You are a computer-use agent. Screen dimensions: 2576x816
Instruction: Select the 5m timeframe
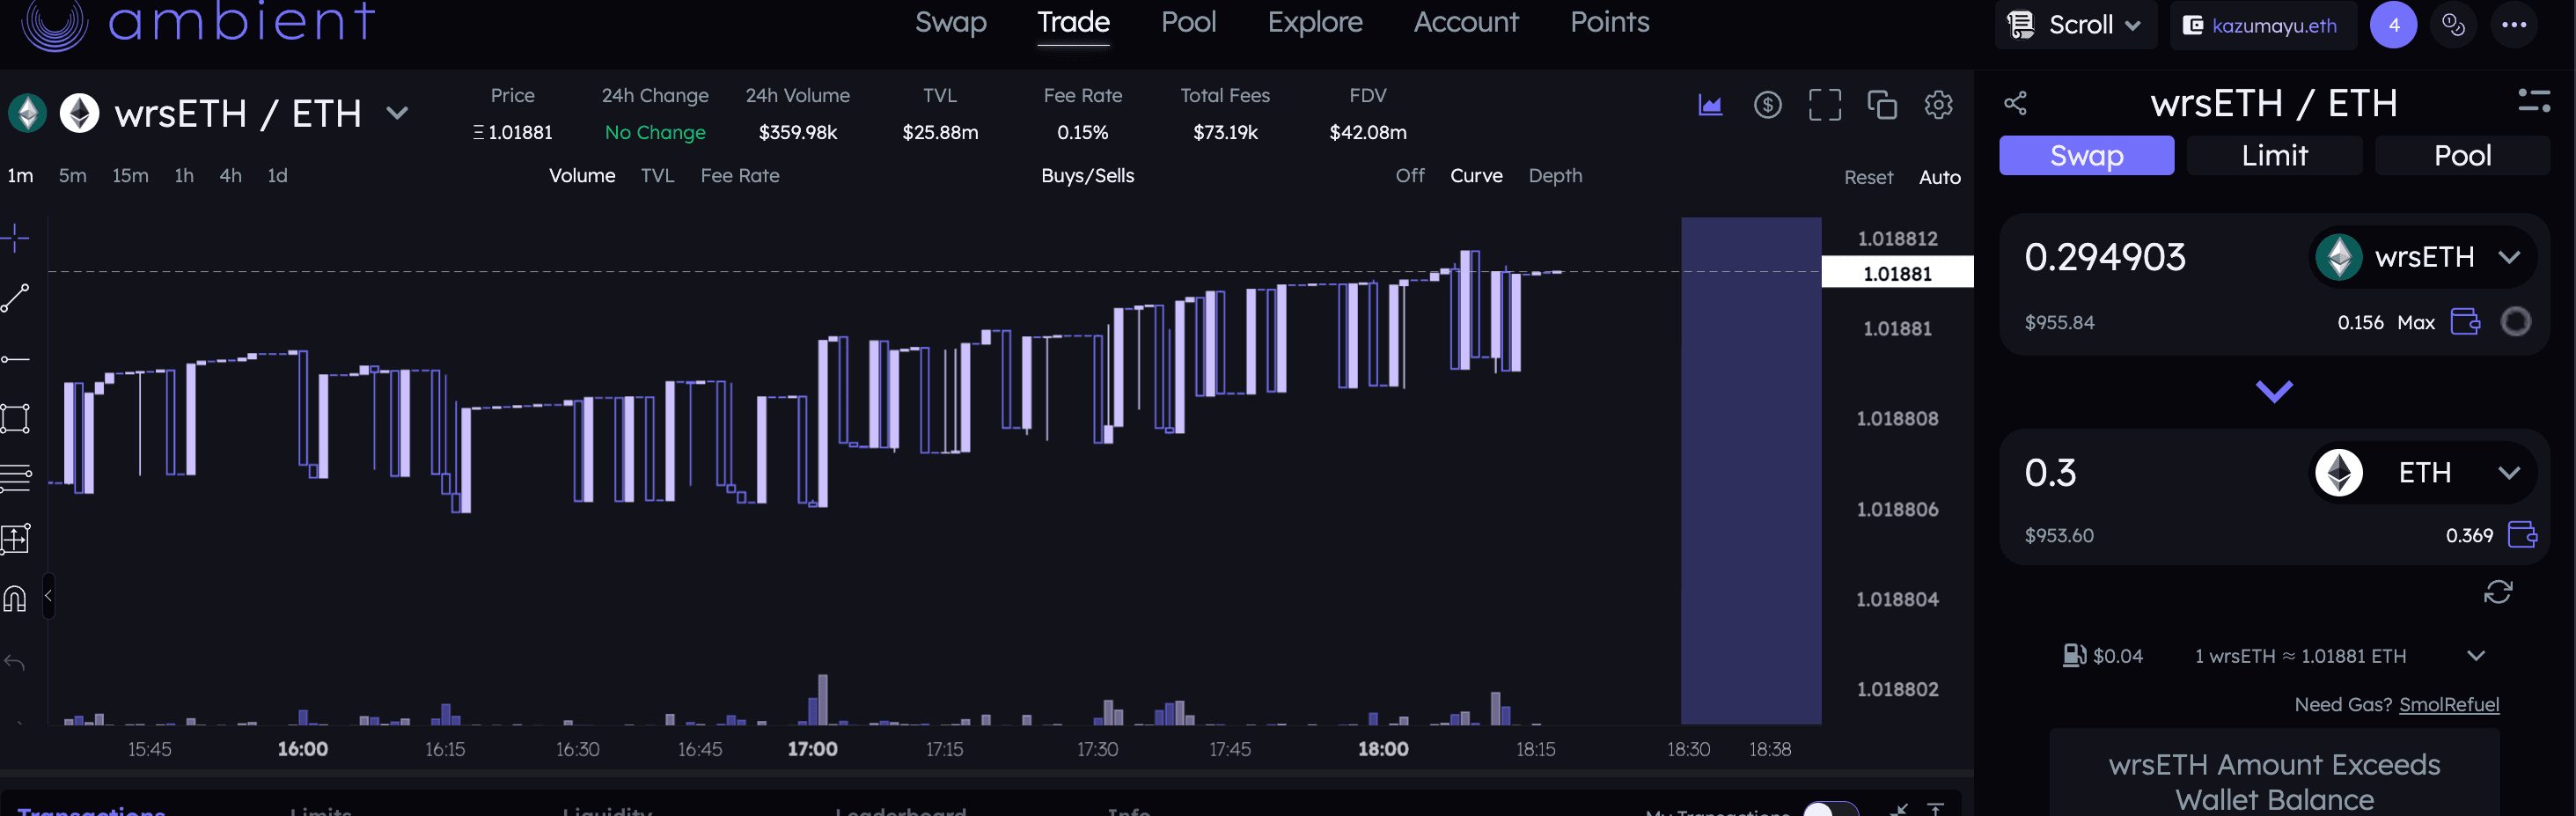(x=72, y=175)
